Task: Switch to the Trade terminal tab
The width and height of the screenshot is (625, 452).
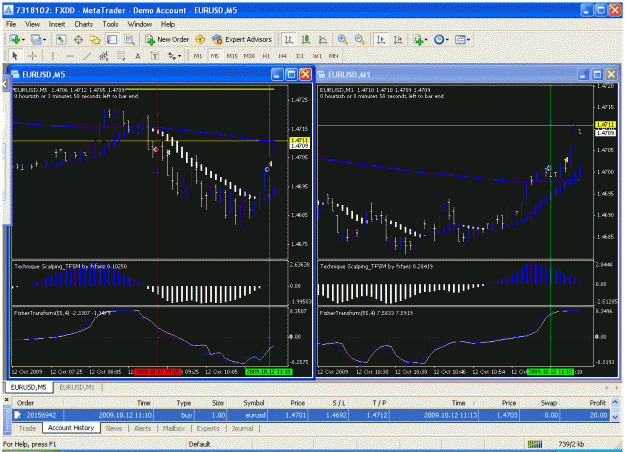Action: pos(28,428)
